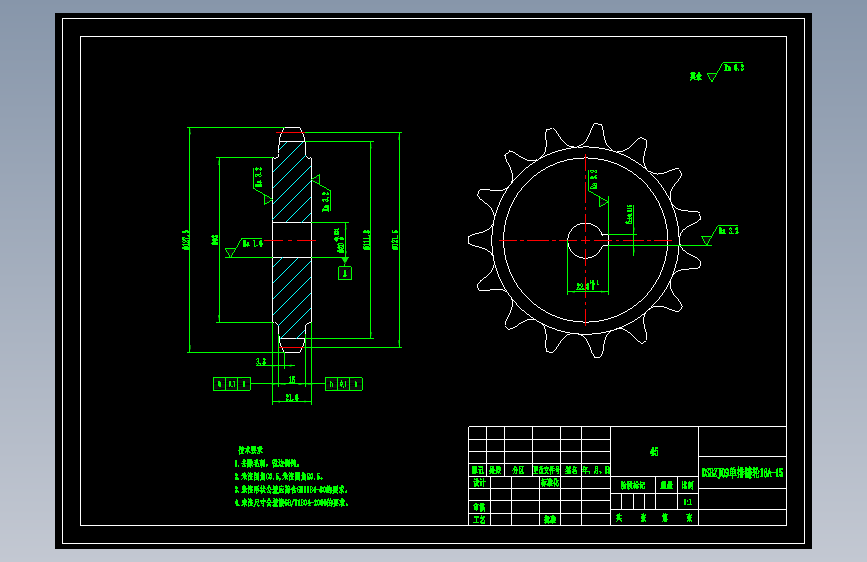Click the 标记 header cell in title block
The width and height of the screenshot is (867, 562).
478,470
